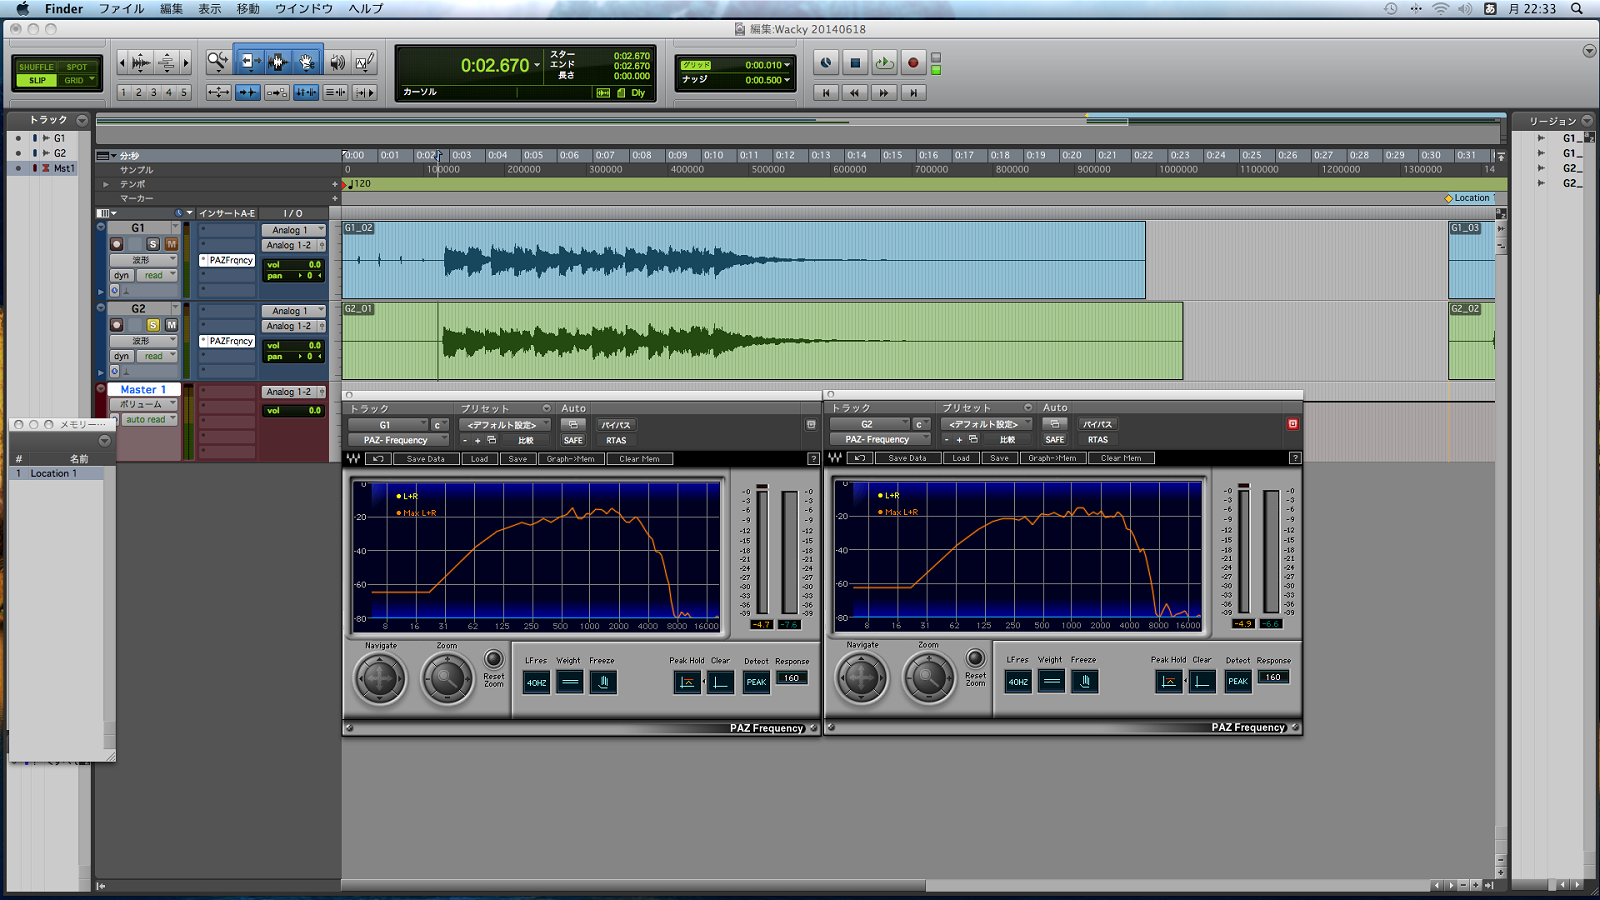Toggle the Online sync clock button
This screenshot has height=900, width=1600.
[826, 63]
